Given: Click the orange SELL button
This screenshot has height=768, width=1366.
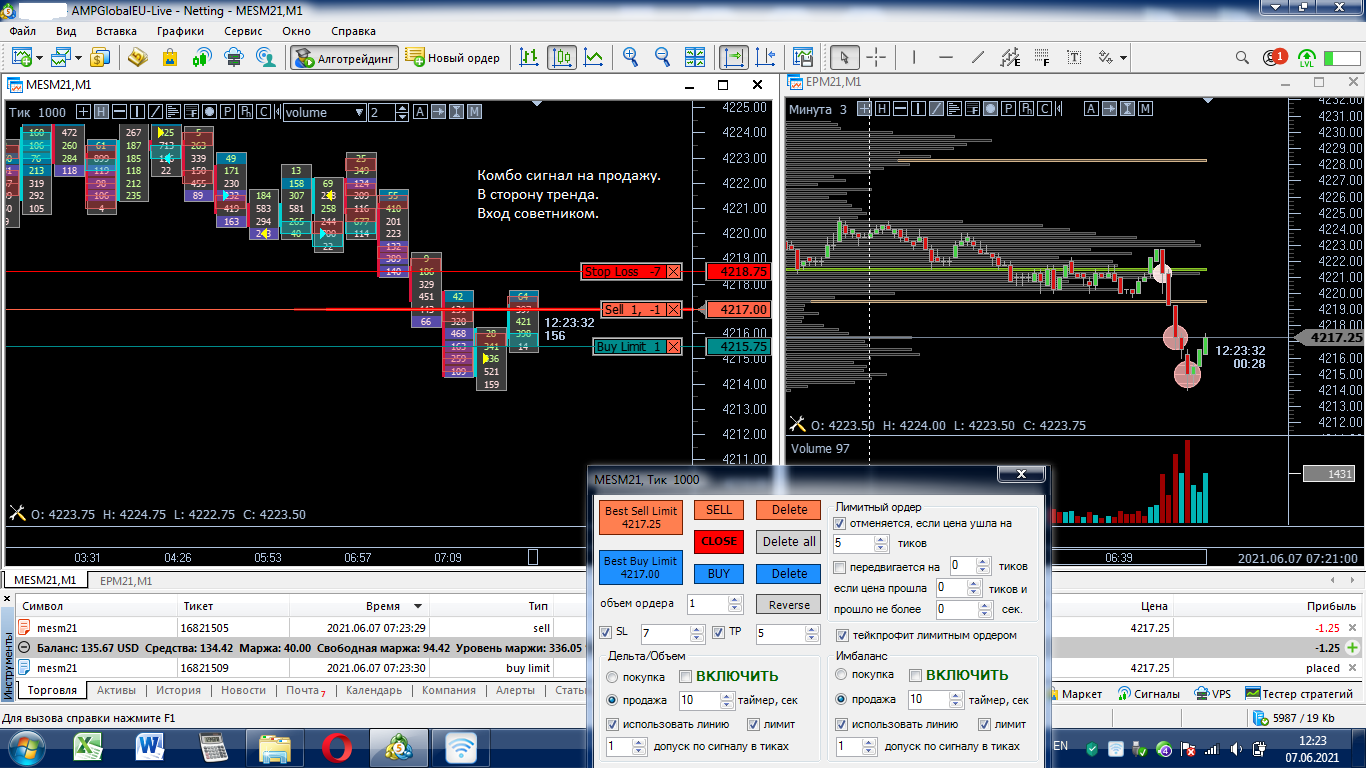Looking at the screenshot, I should (x=719, y=510).
